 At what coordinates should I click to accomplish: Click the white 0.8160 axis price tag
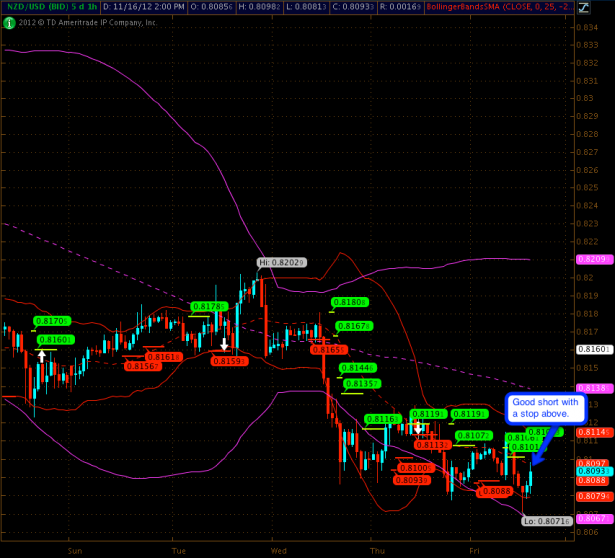tap(594, 350)
